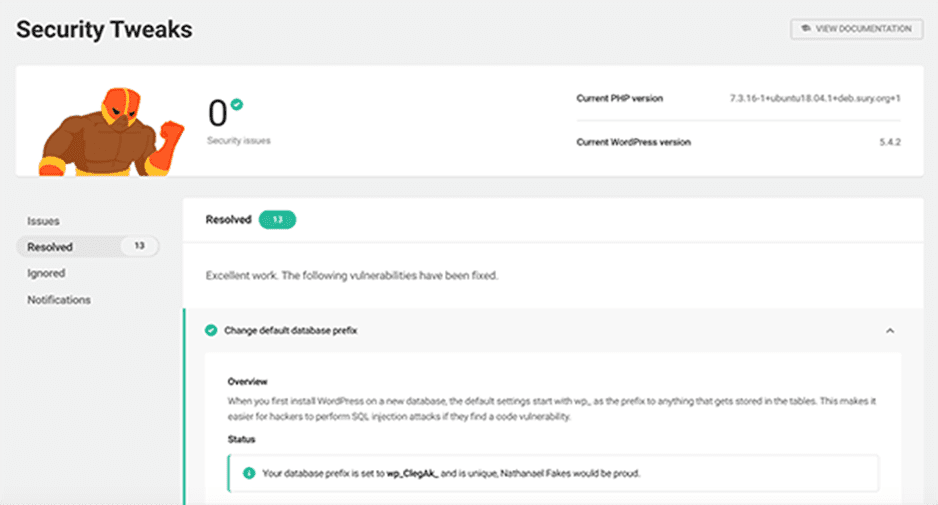Click the Security Tweaks page heading
The image size is (938, 505).
click(x=104, y=30)
